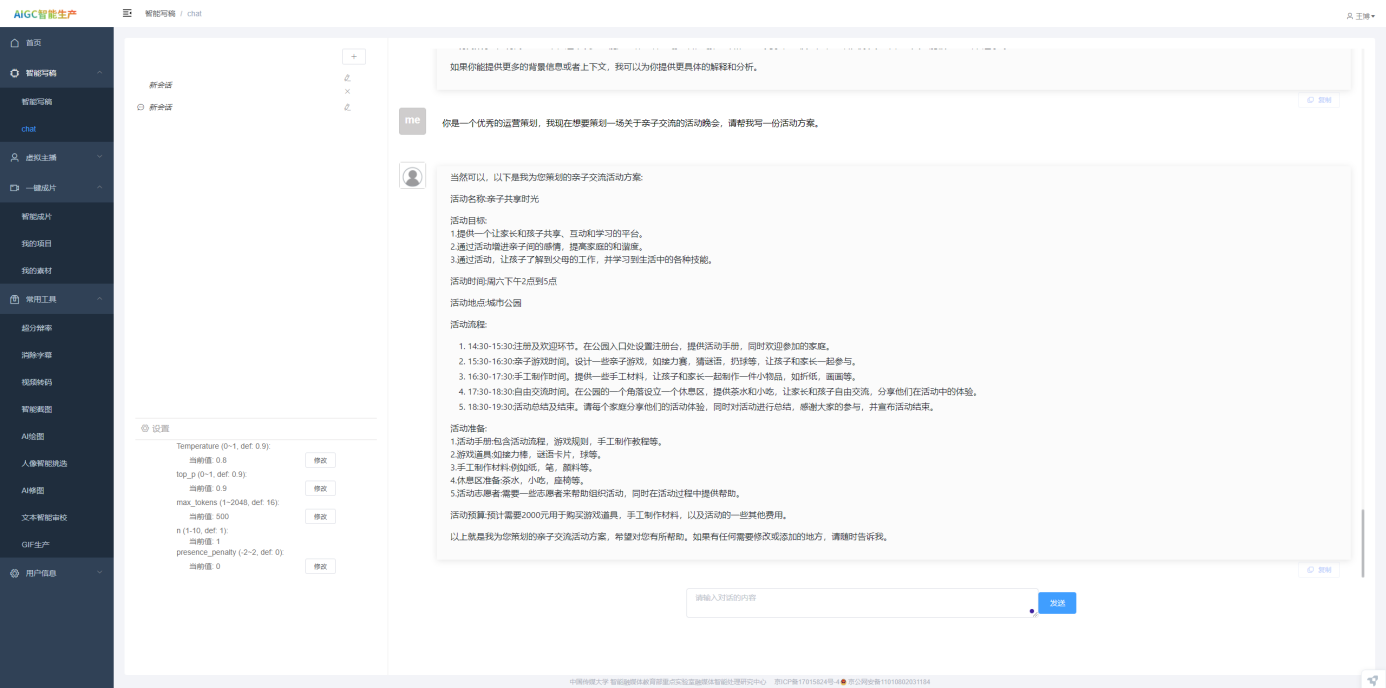Viewport: 1386px width, 688px height.
Task: Collapse the 智能写稿 sidebar section
Action: pyautogui.click(x=99, y=73)
